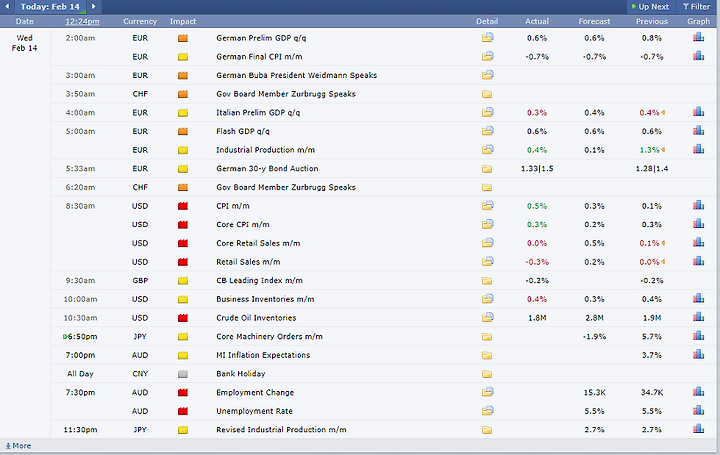Open detail folder for Business Inventories m/m
Image resolution: width=720 pixels, height=455 pixels.
pyautogui.click(x=488, y=299)
